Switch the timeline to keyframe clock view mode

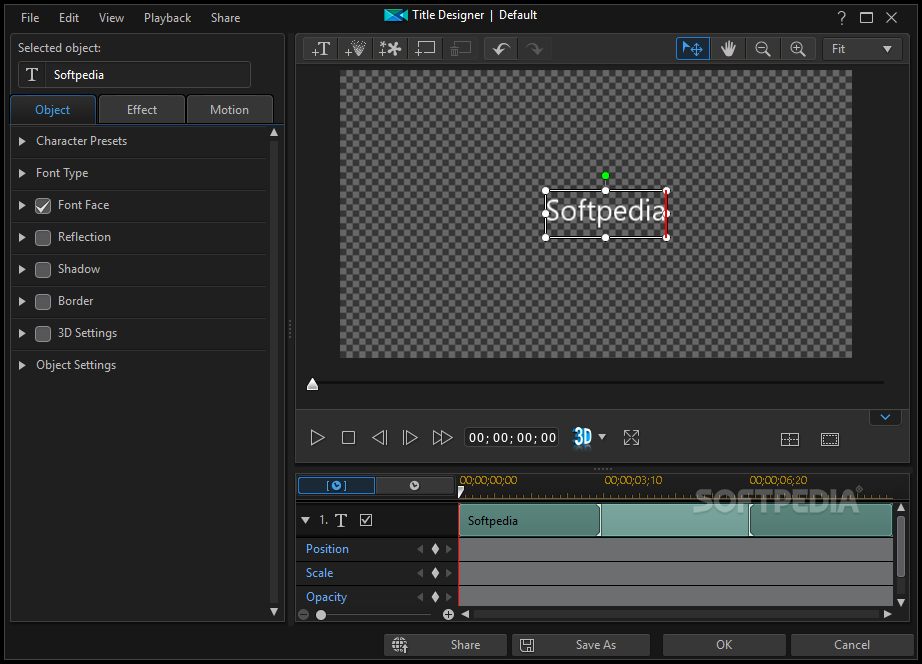pos(415,485)
